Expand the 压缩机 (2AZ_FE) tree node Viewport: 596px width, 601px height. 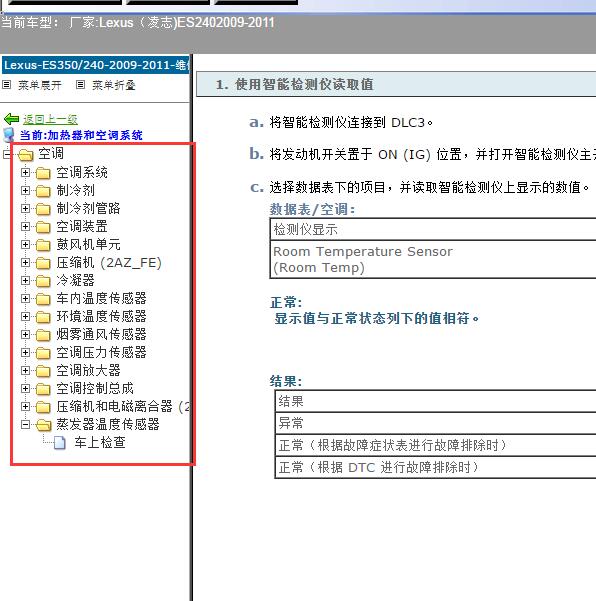point(25,263)
